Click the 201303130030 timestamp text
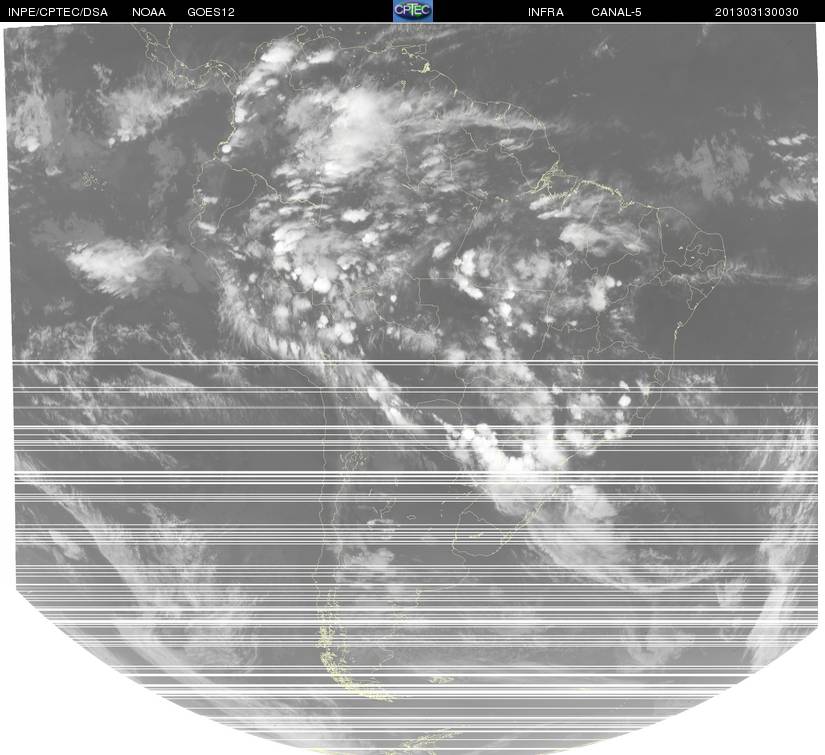 [757, 12]
